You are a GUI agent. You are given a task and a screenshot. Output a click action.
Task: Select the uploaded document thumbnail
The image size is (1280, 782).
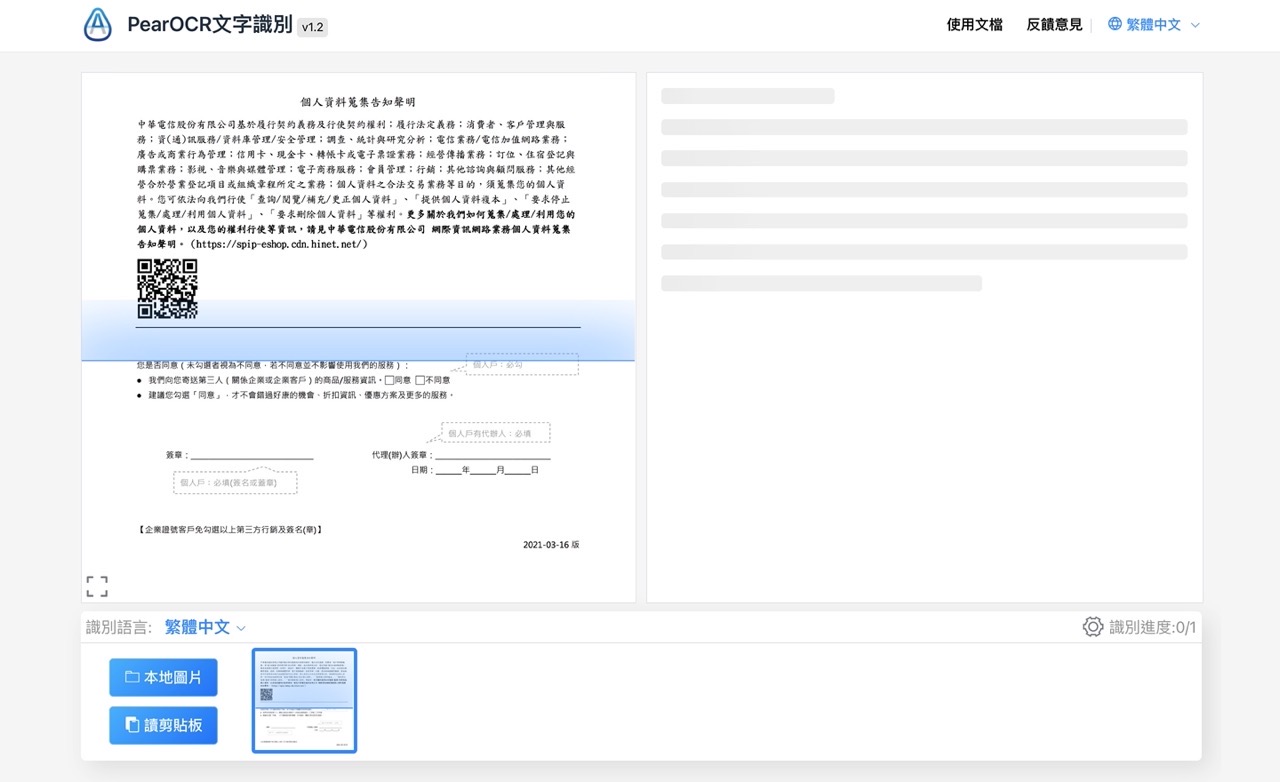coord(304,700)
